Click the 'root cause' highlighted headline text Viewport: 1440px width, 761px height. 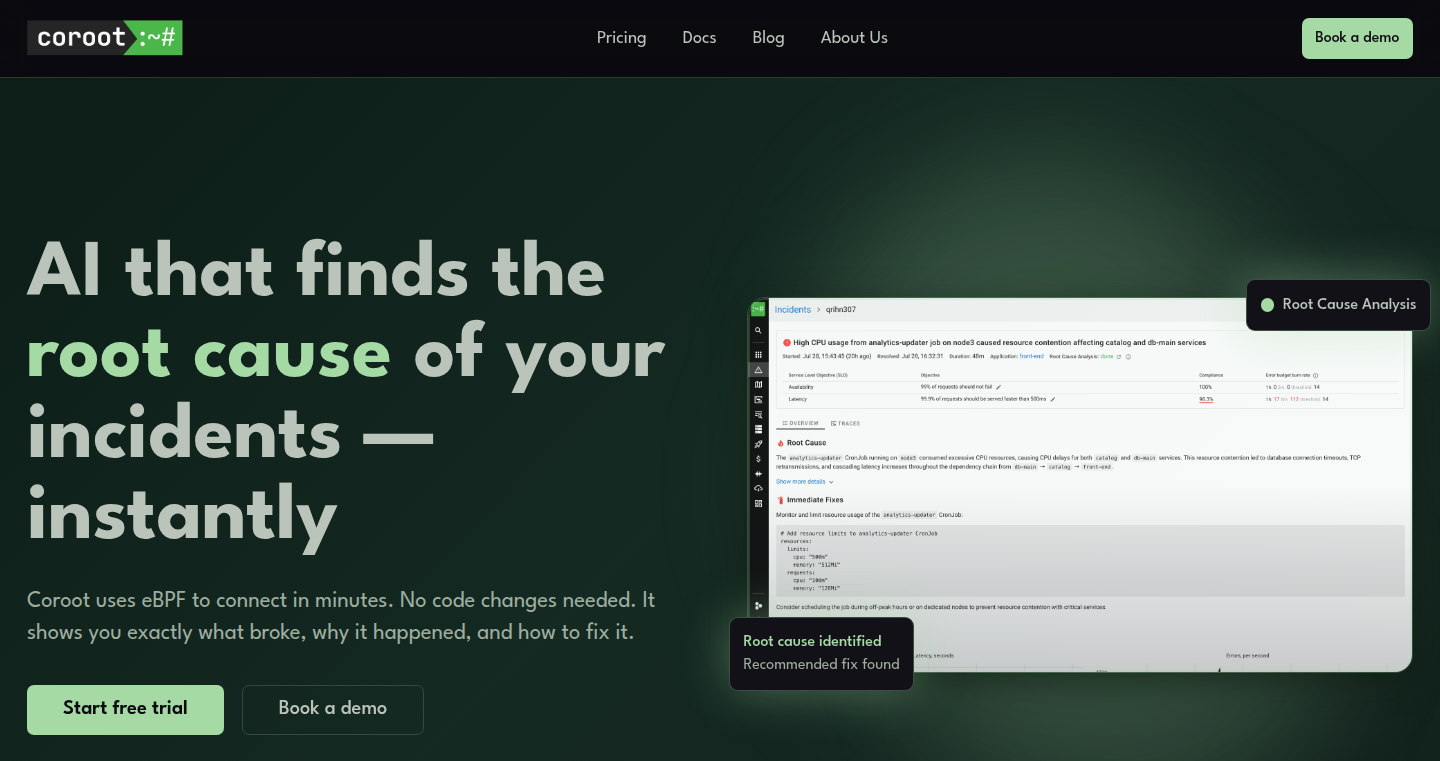[208, 354]
